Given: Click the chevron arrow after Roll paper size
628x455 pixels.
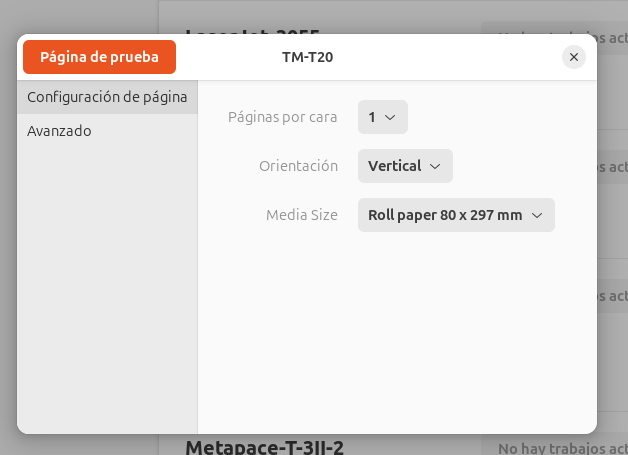Looking at the screenshot, I should pos(537,215).
